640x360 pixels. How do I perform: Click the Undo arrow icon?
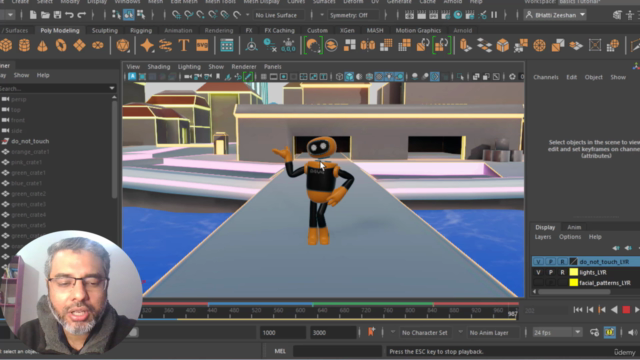(69, 15)
